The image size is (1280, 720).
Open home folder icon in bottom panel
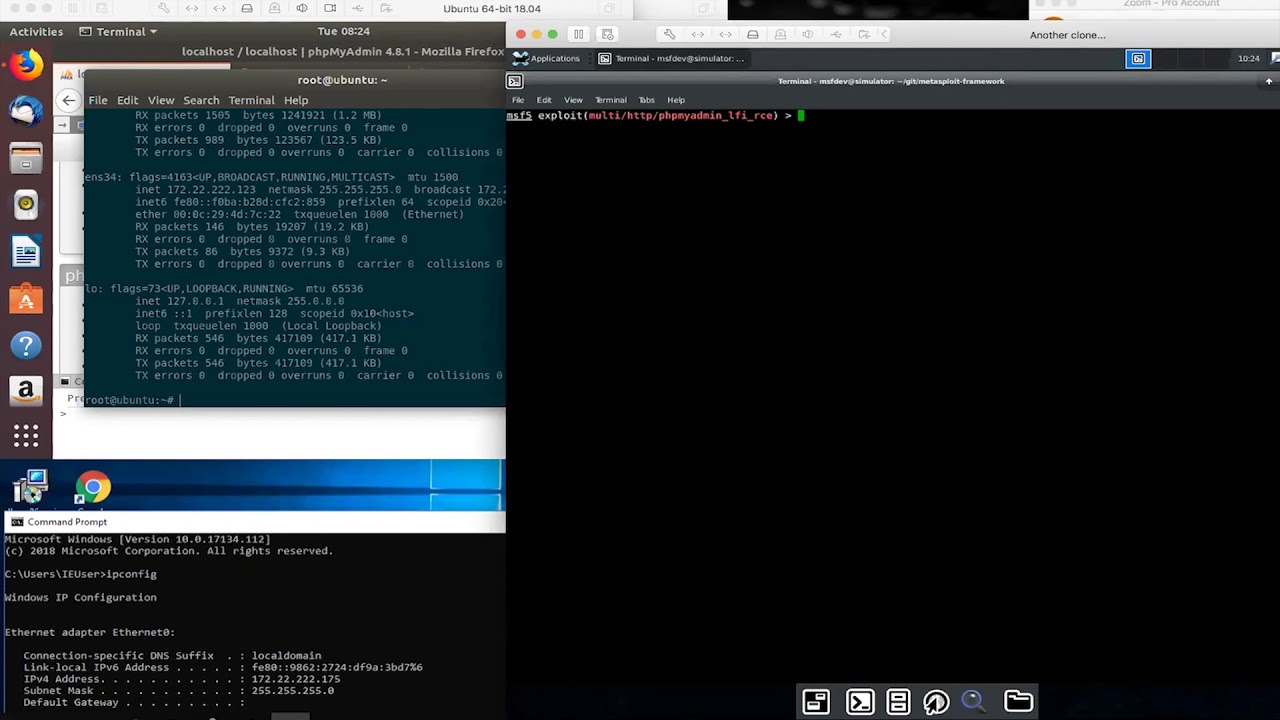1018,702
